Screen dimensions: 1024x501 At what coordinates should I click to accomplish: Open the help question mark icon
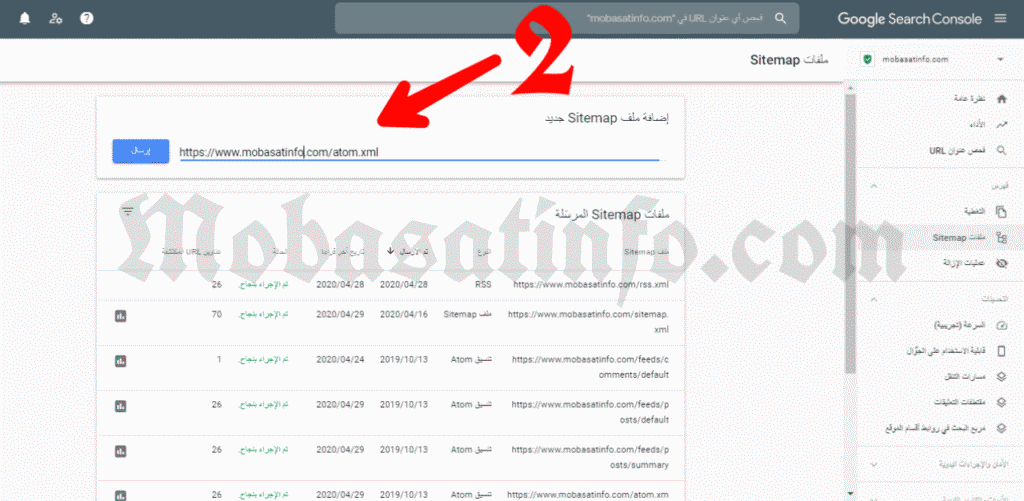tap(86, 18)
